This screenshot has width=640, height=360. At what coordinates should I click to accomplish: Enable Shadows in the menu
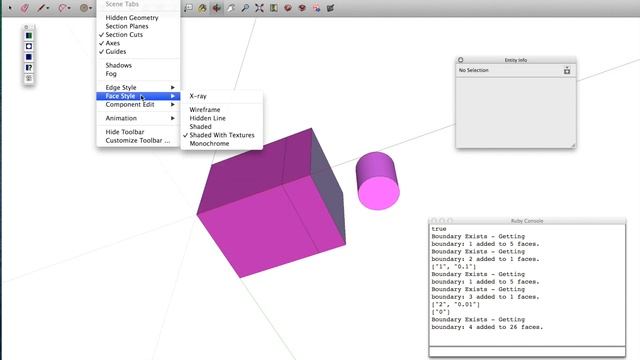tap(138, 65)
